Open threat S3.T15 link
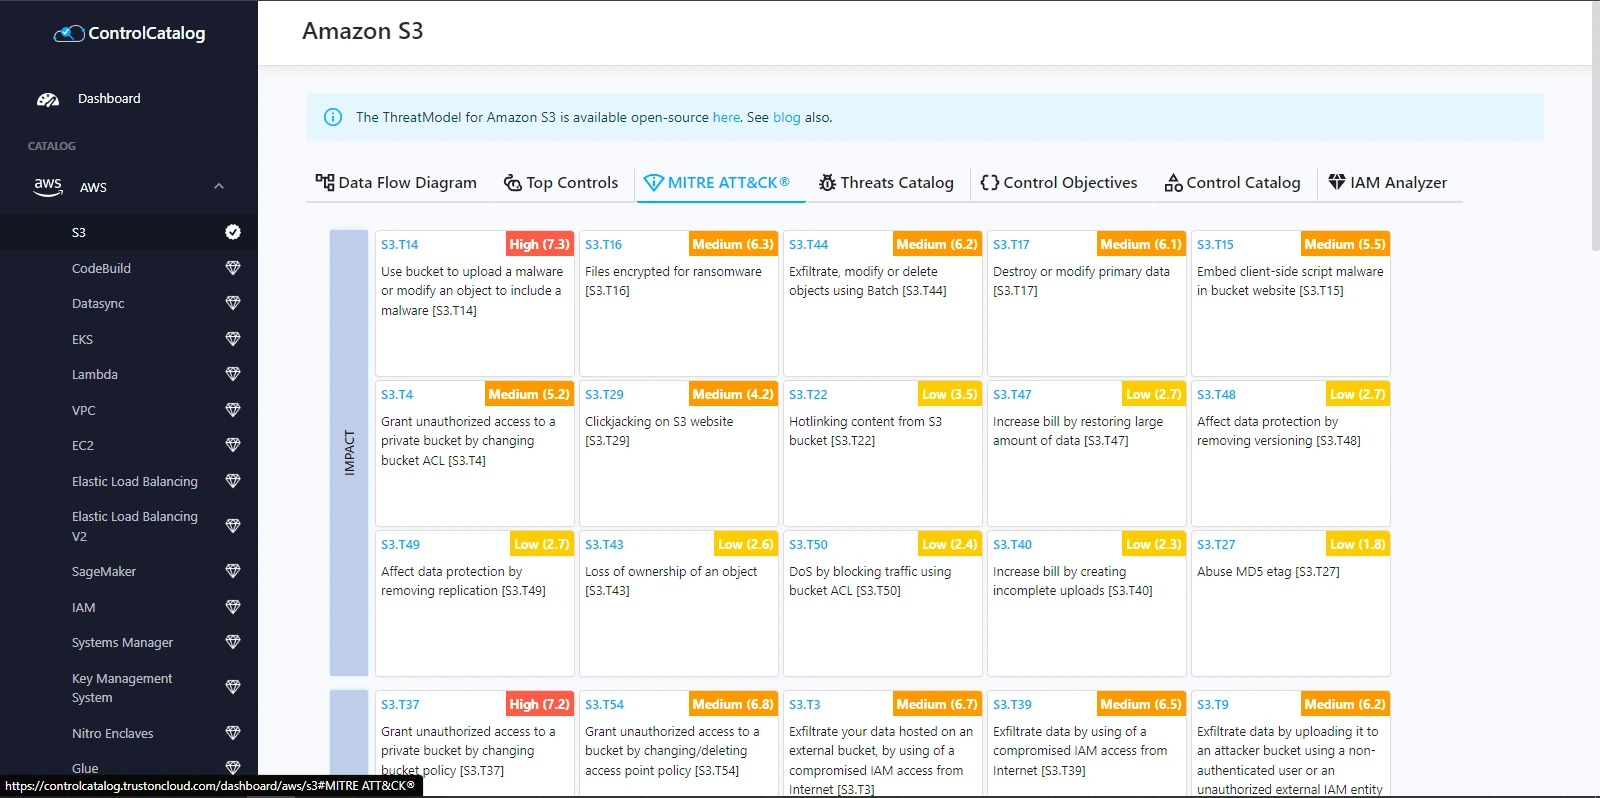 pyautogui.click(x=1215, y=244)
